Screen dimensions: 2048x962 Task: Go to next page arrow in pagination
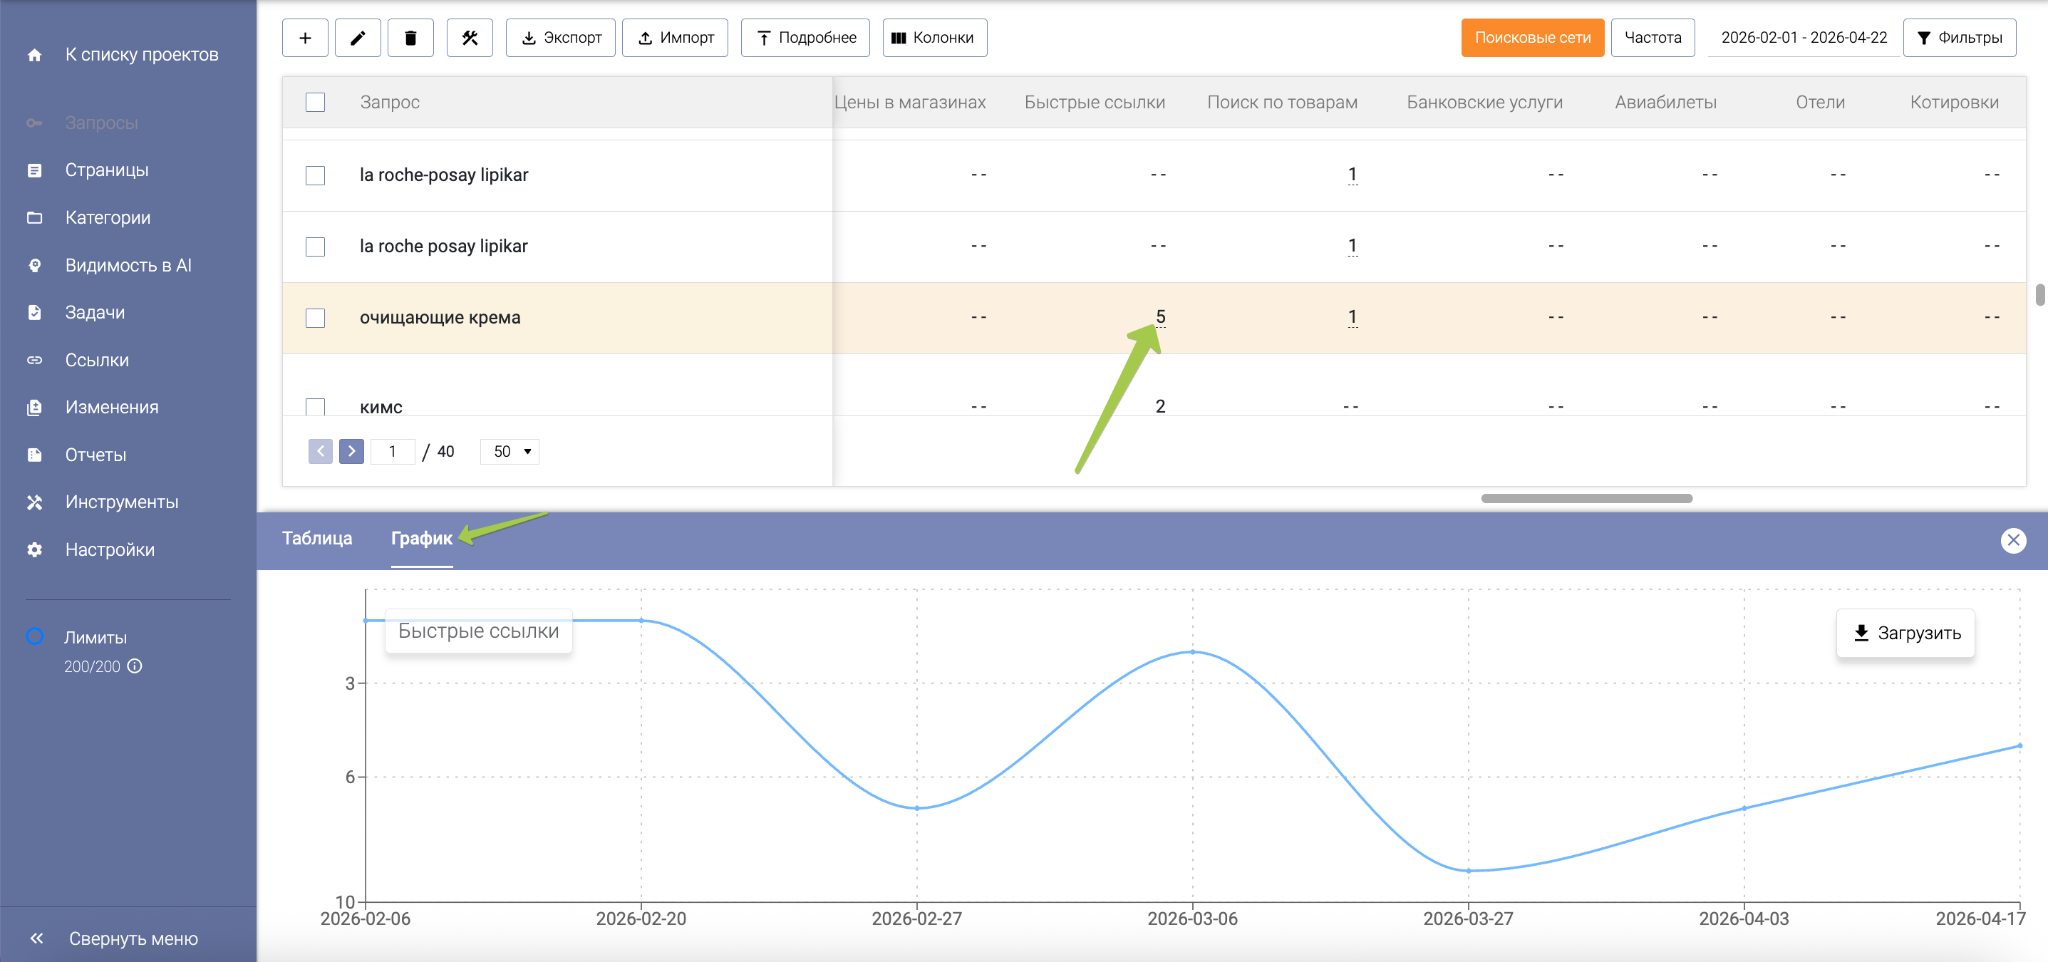coord(351,451)
